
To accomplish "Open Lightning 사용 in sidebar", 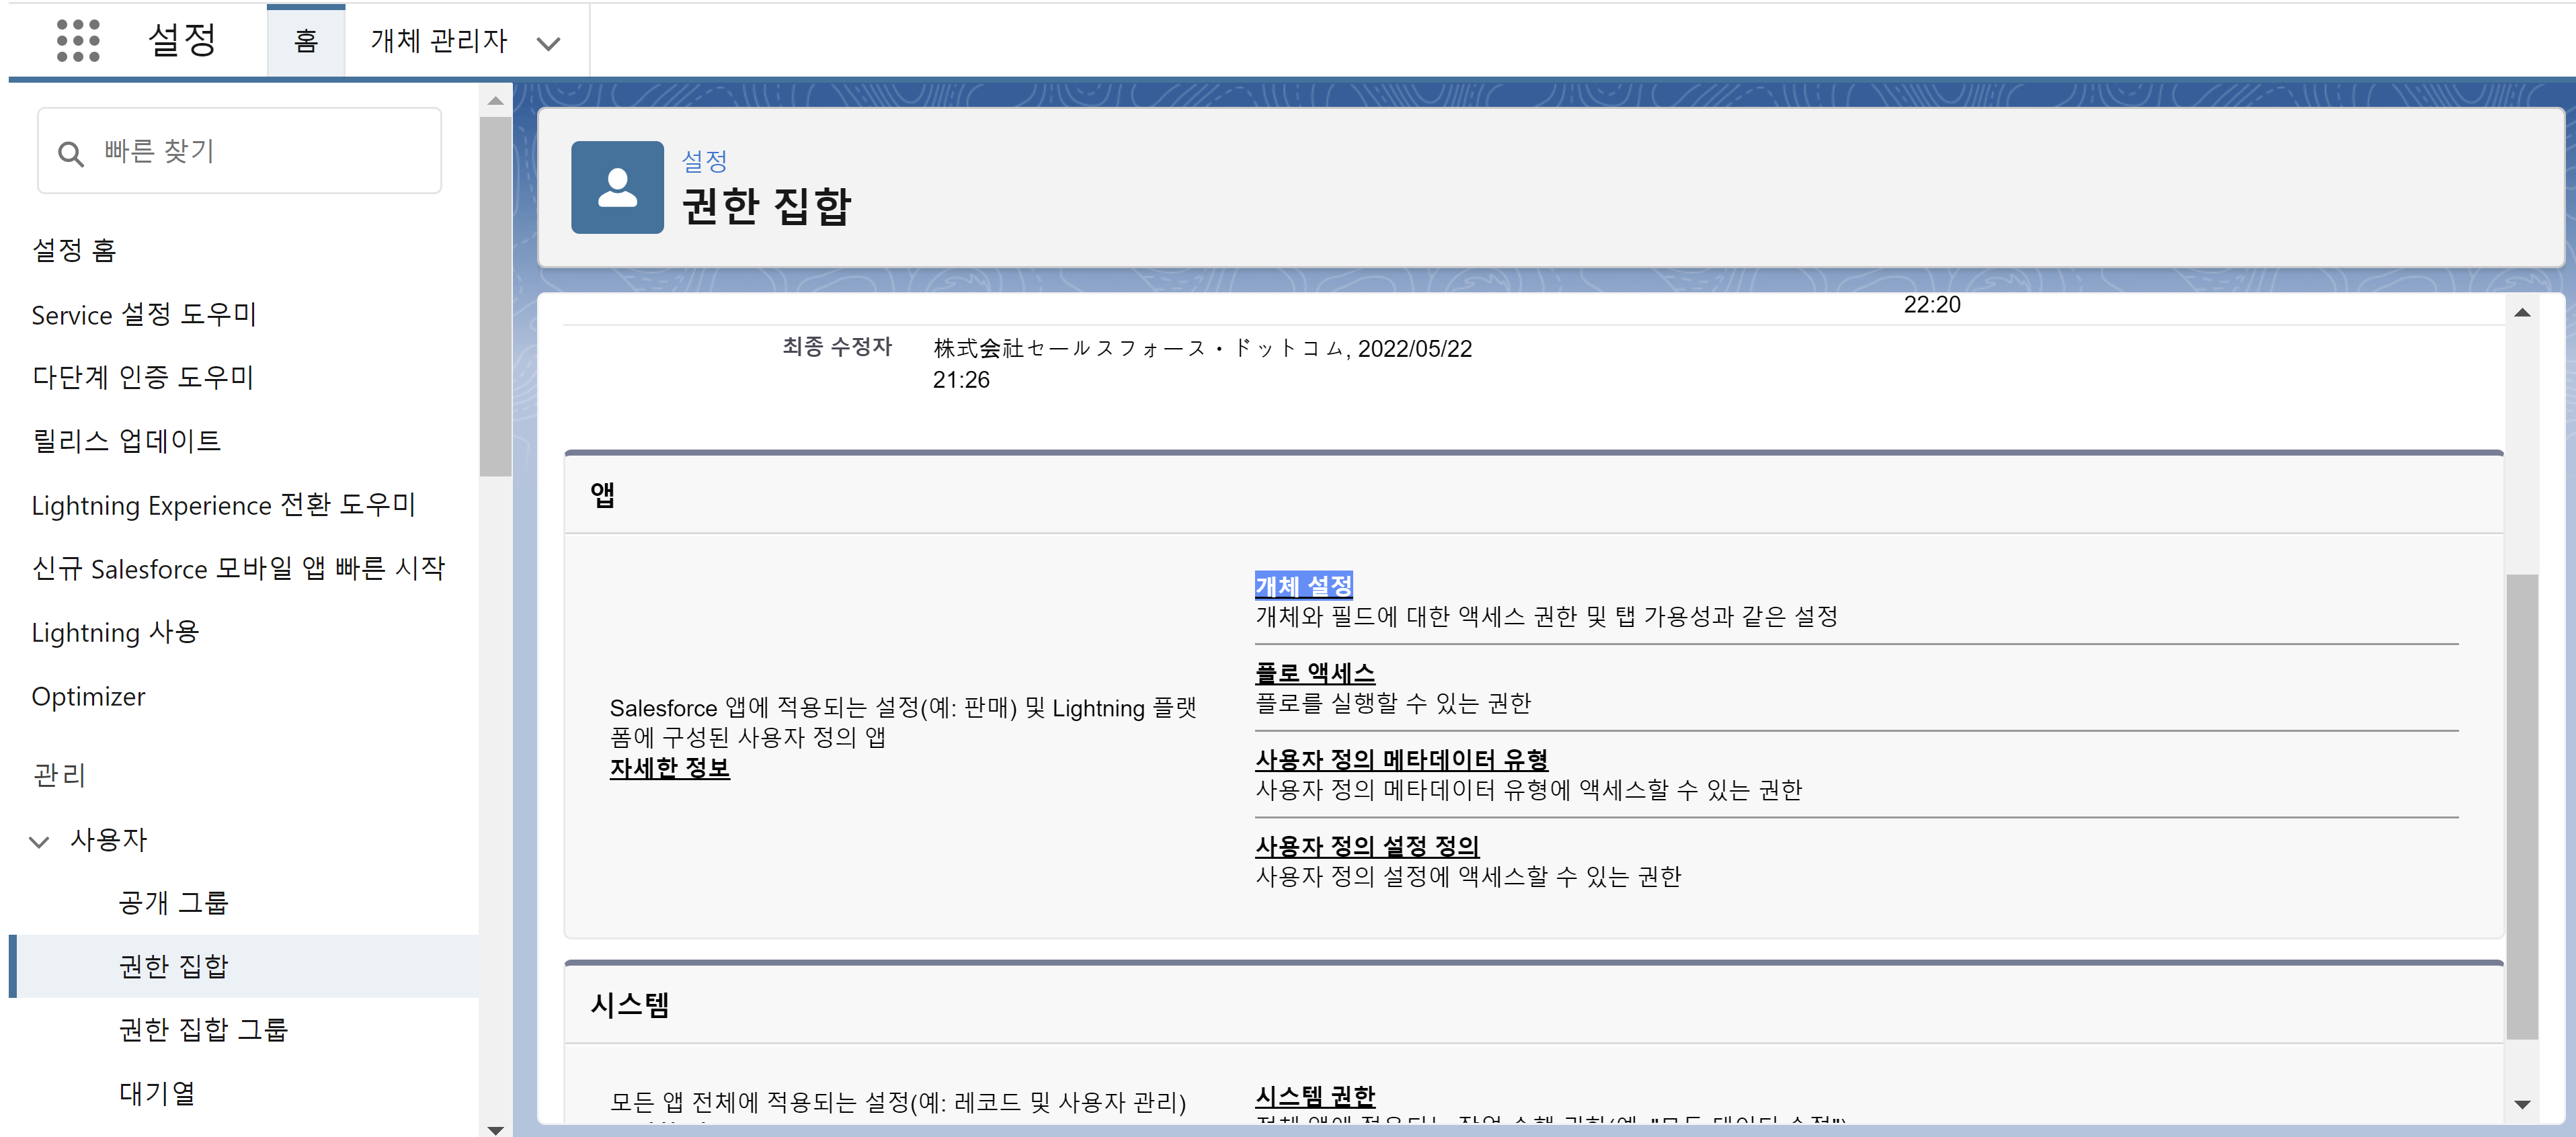I will click(x=116, y=632).
